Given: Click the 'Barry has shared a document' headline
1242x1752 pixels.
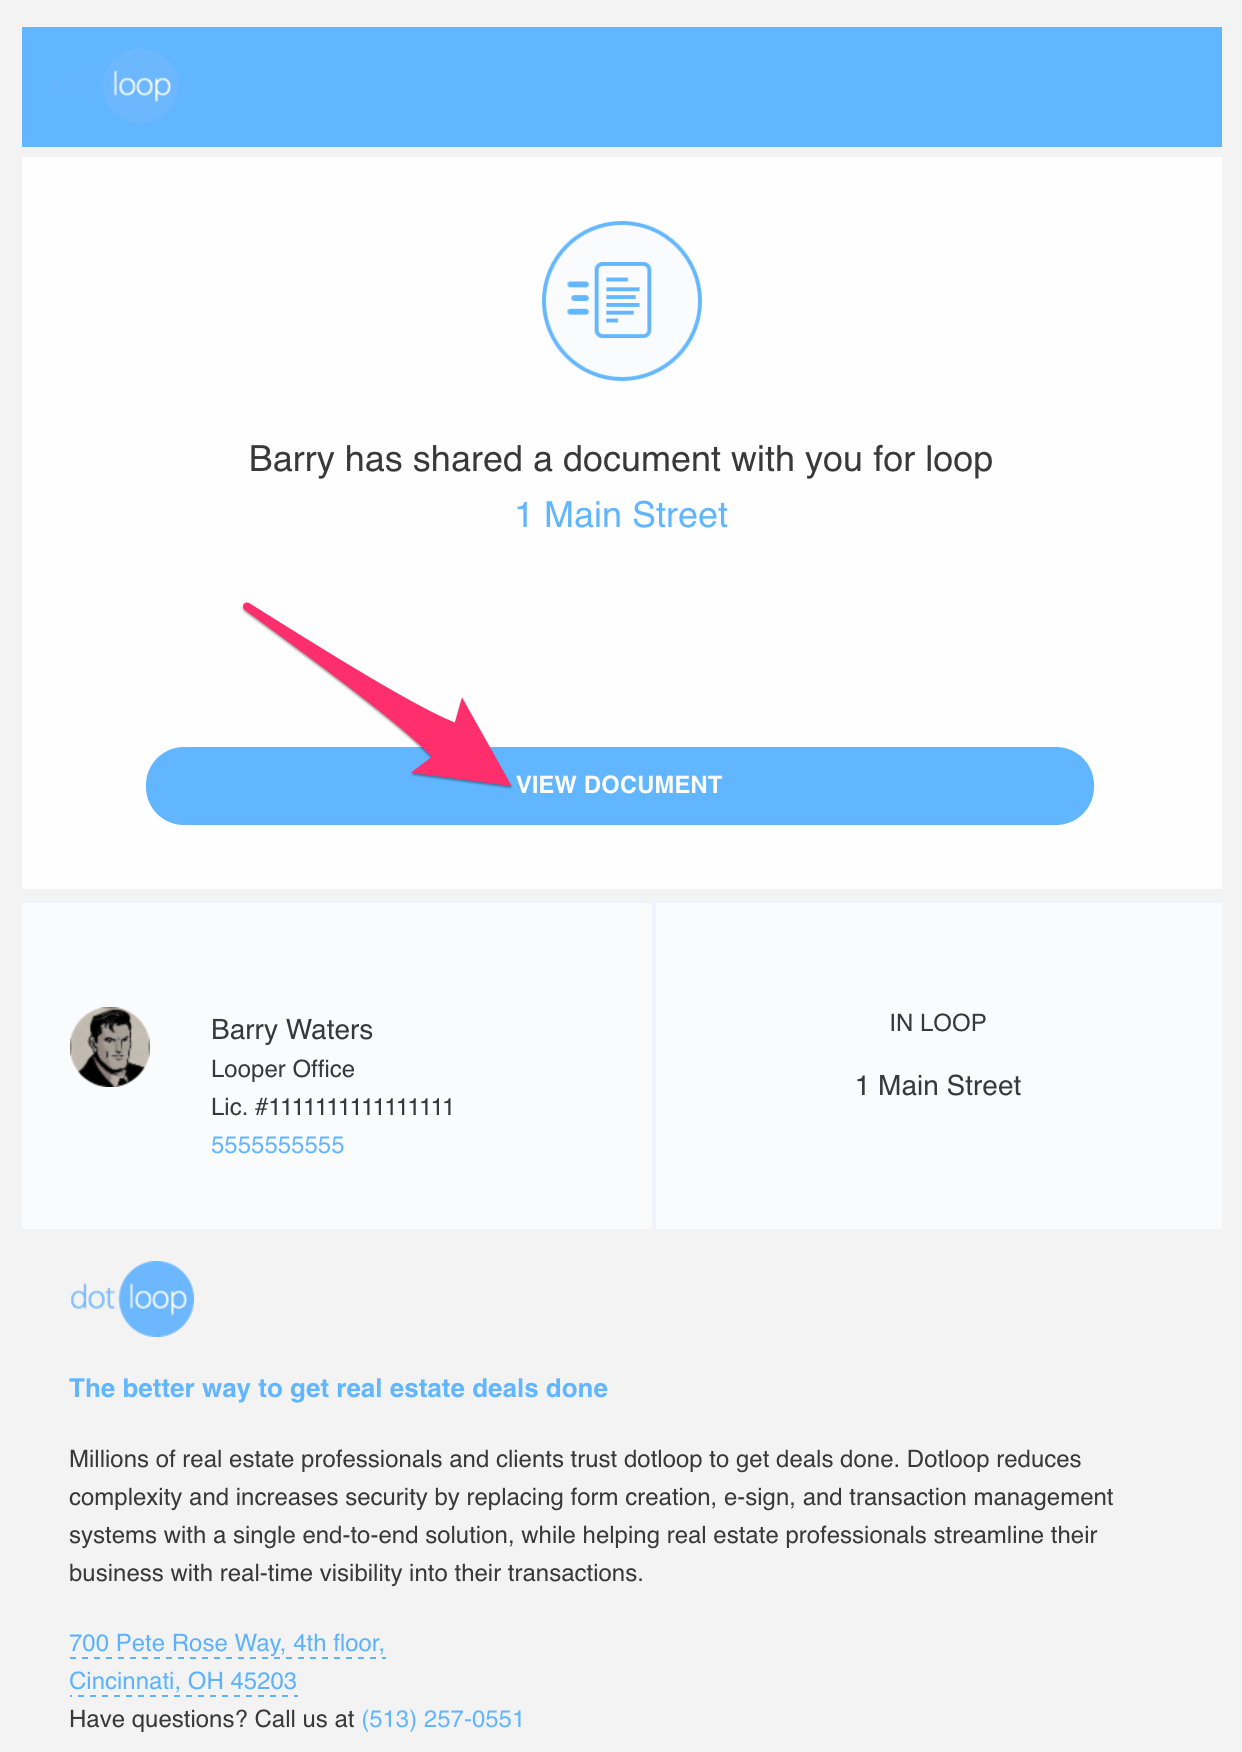Looking at the screenshot, I should click(621, 459).
